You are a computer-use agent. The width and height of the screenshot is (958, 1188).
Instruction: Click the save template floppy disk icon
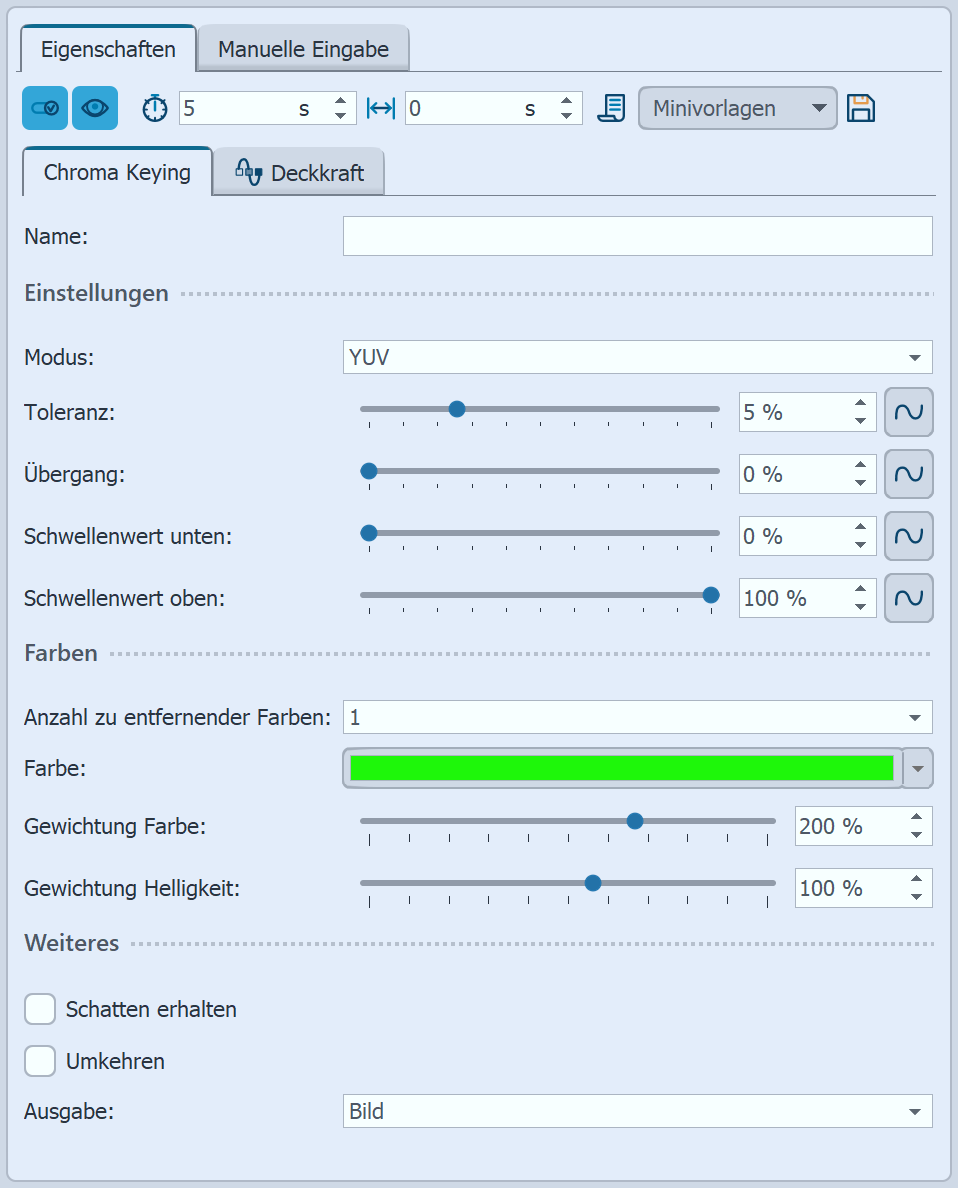861,108
